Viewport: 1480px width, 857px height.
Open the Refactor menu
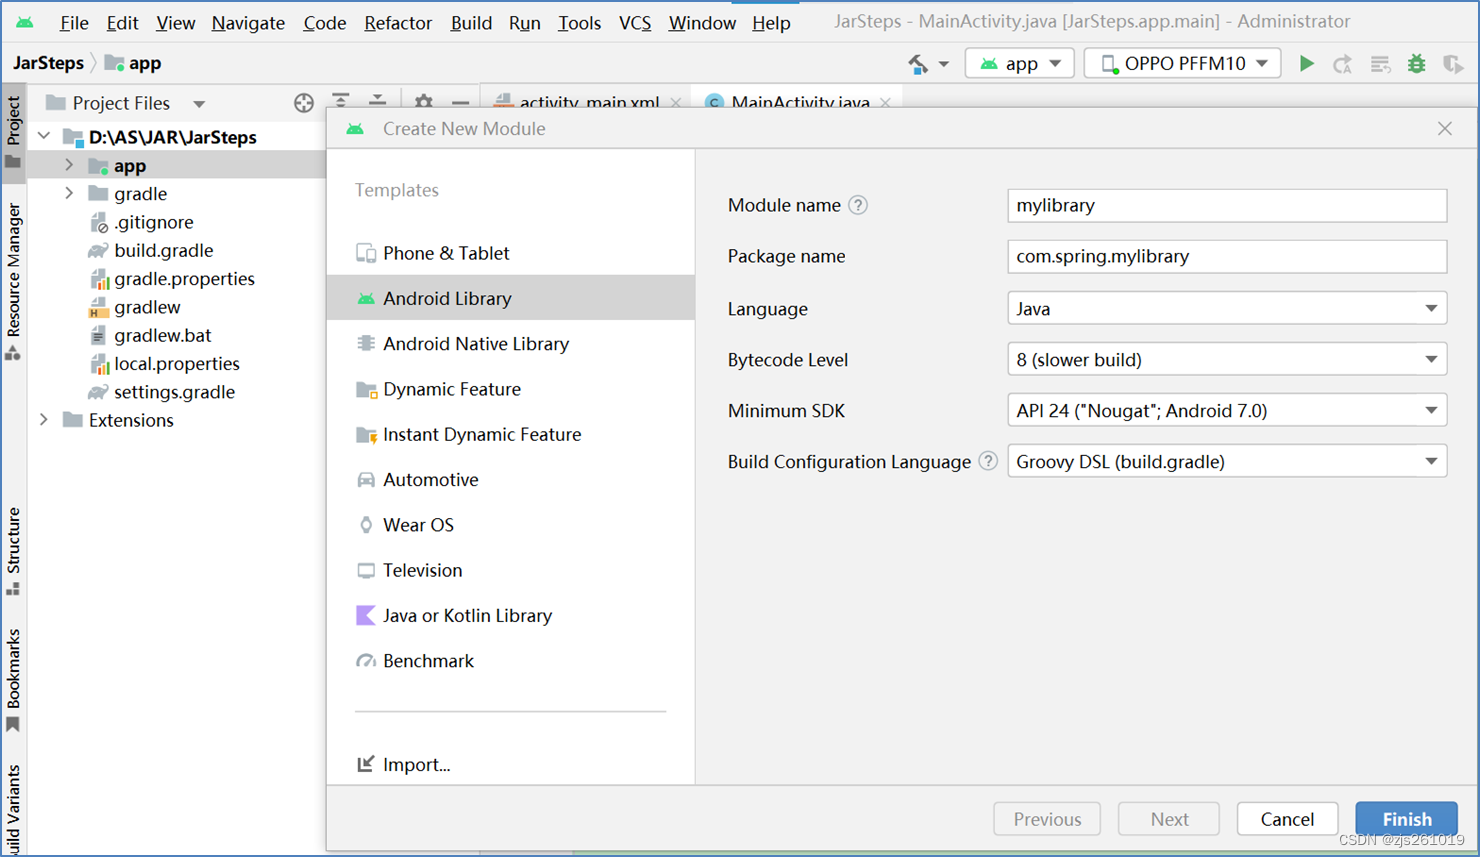pos(397,22)
